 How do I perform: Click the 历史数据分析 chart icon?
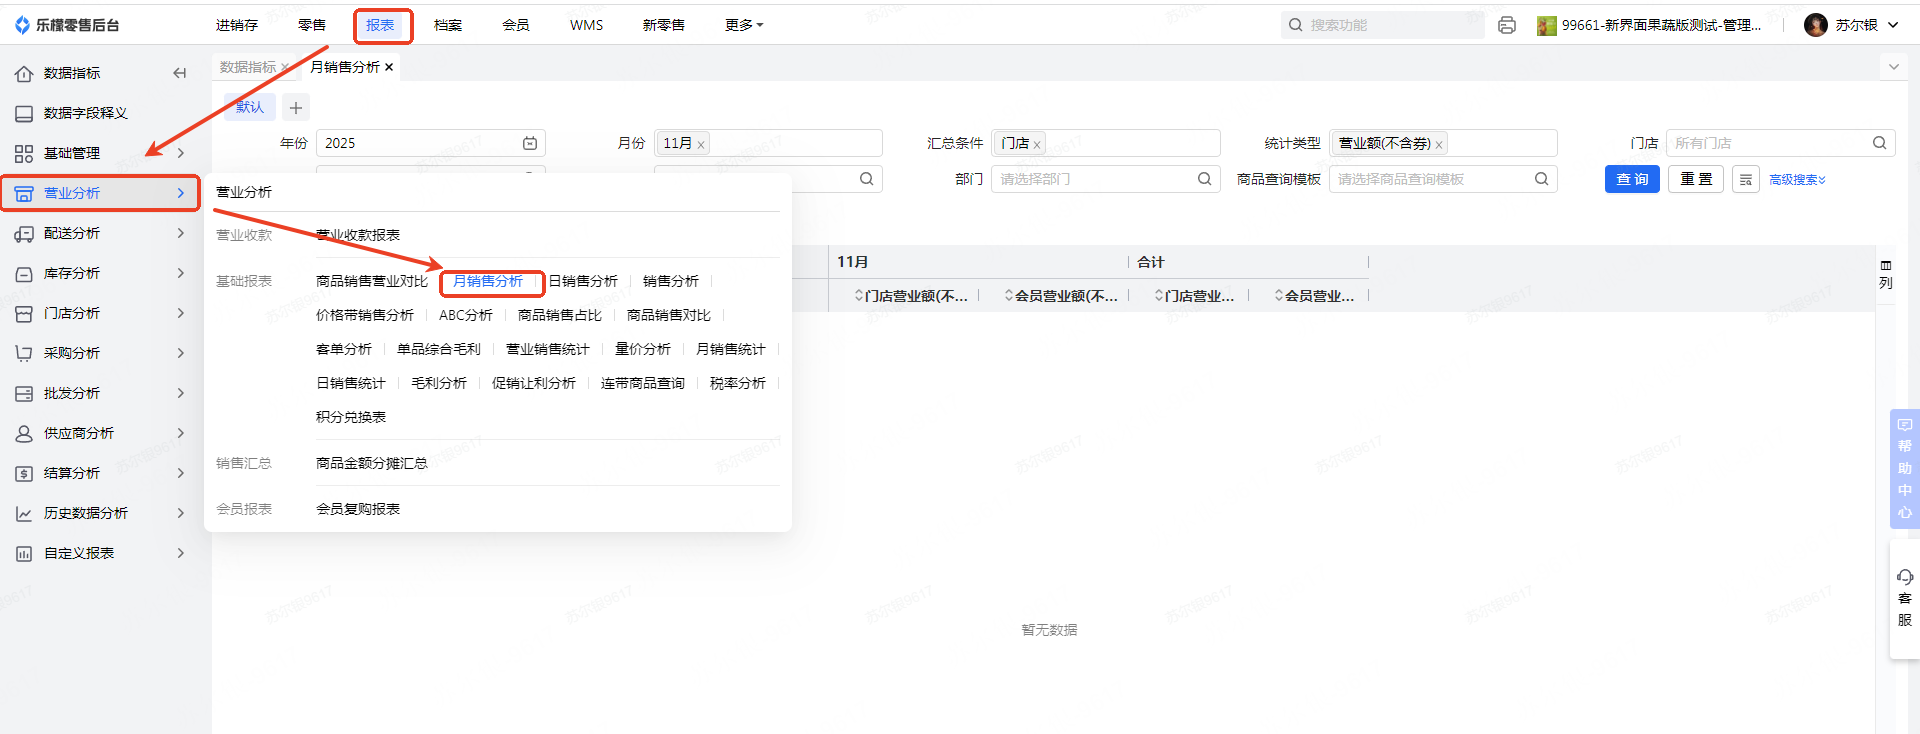[x=24, y=513]
